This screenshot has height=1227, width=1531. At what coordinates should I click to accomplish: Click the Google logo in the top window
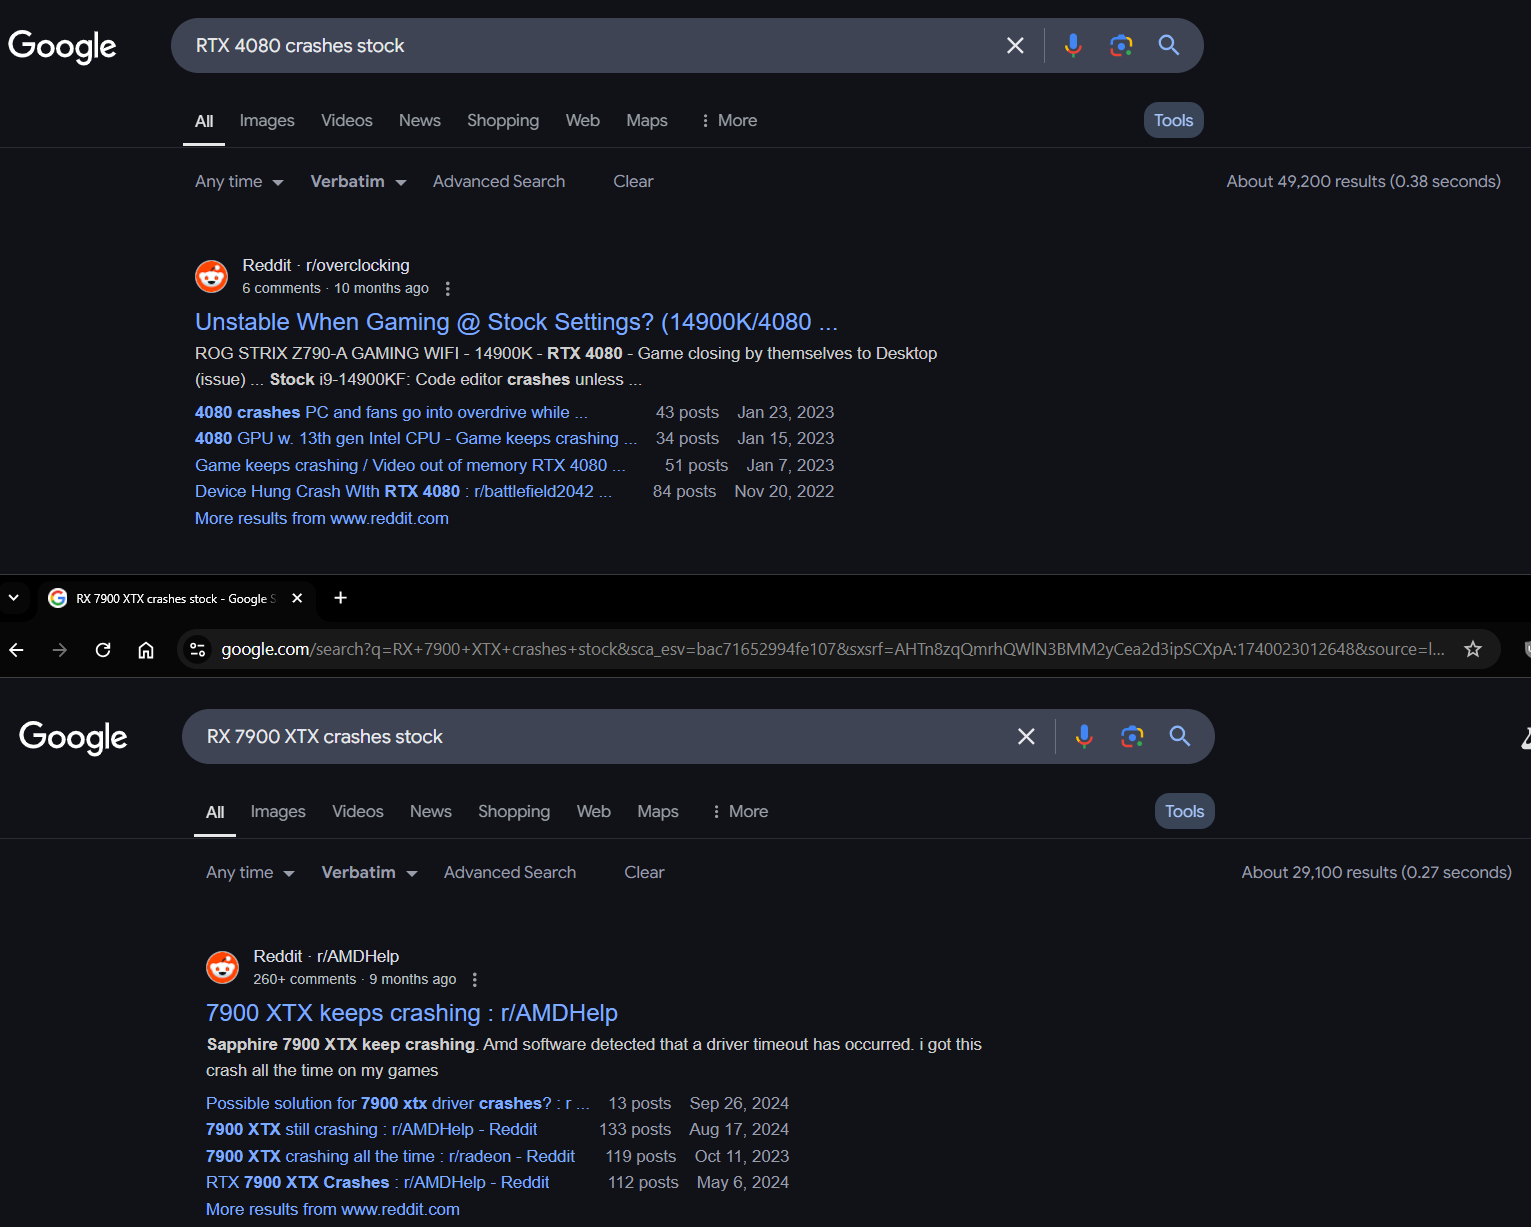(x=62, y=46)
